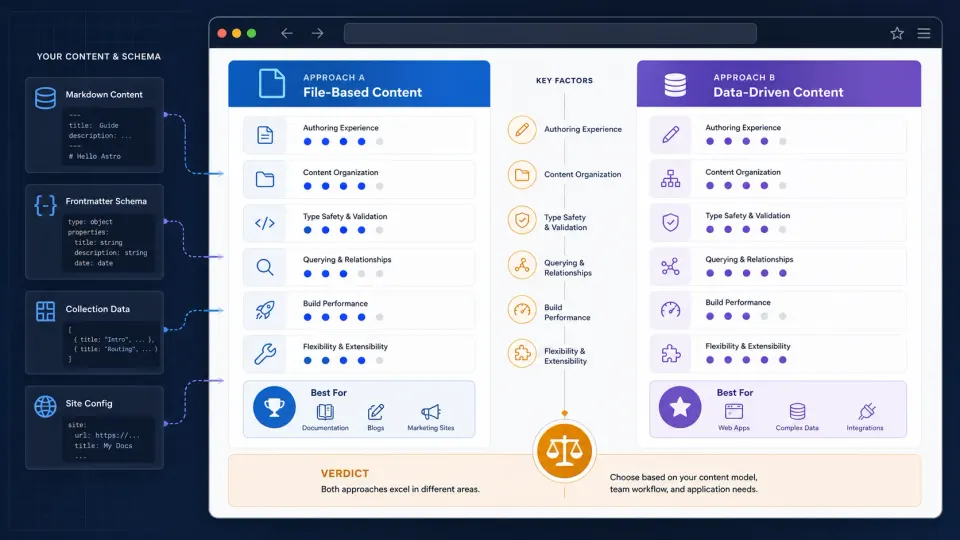Click the File-Based Content file icon in header
960x540 pixels.
tap(272, 83)
